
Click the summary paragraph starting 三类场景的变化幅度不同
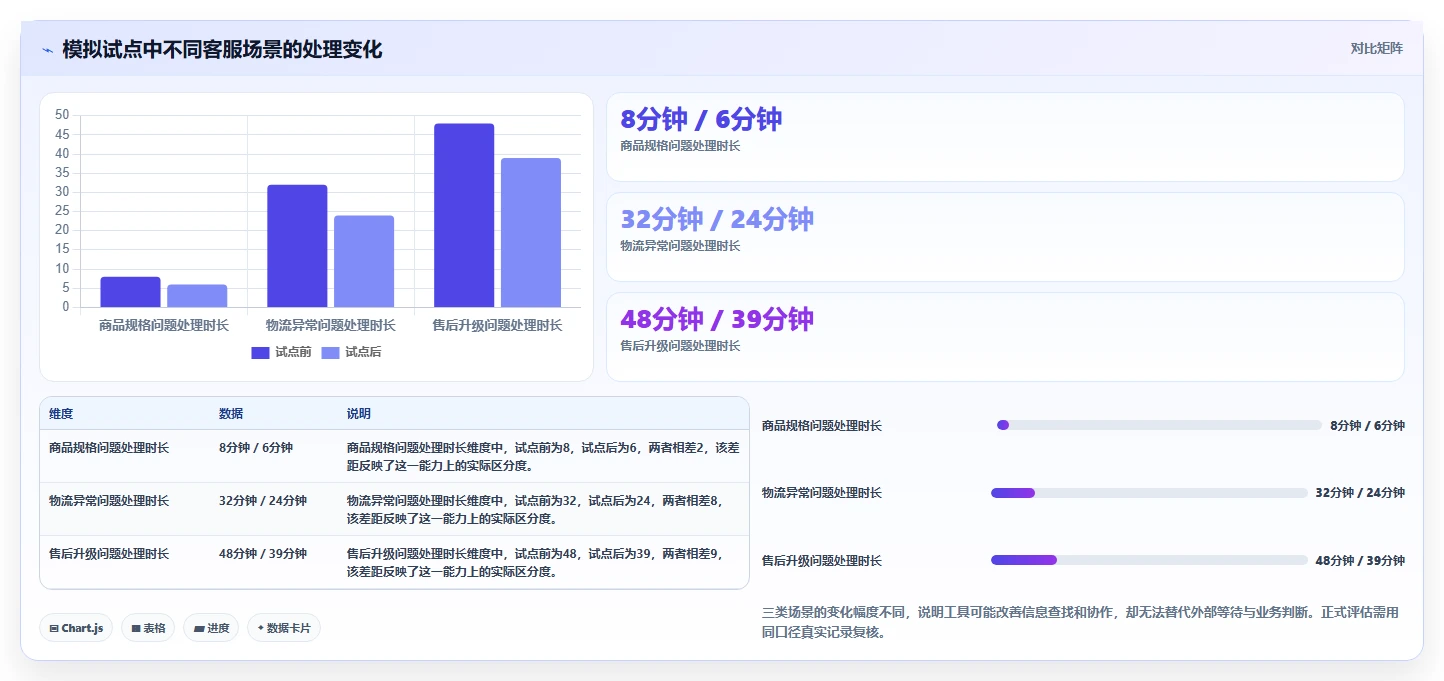[1080, 623]
